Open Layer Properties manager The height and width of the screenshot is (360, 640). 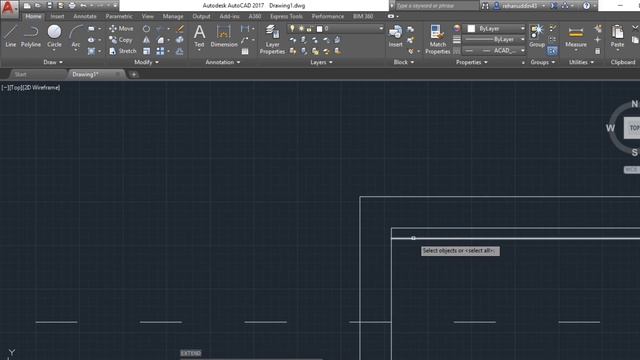tap(272, 39)
